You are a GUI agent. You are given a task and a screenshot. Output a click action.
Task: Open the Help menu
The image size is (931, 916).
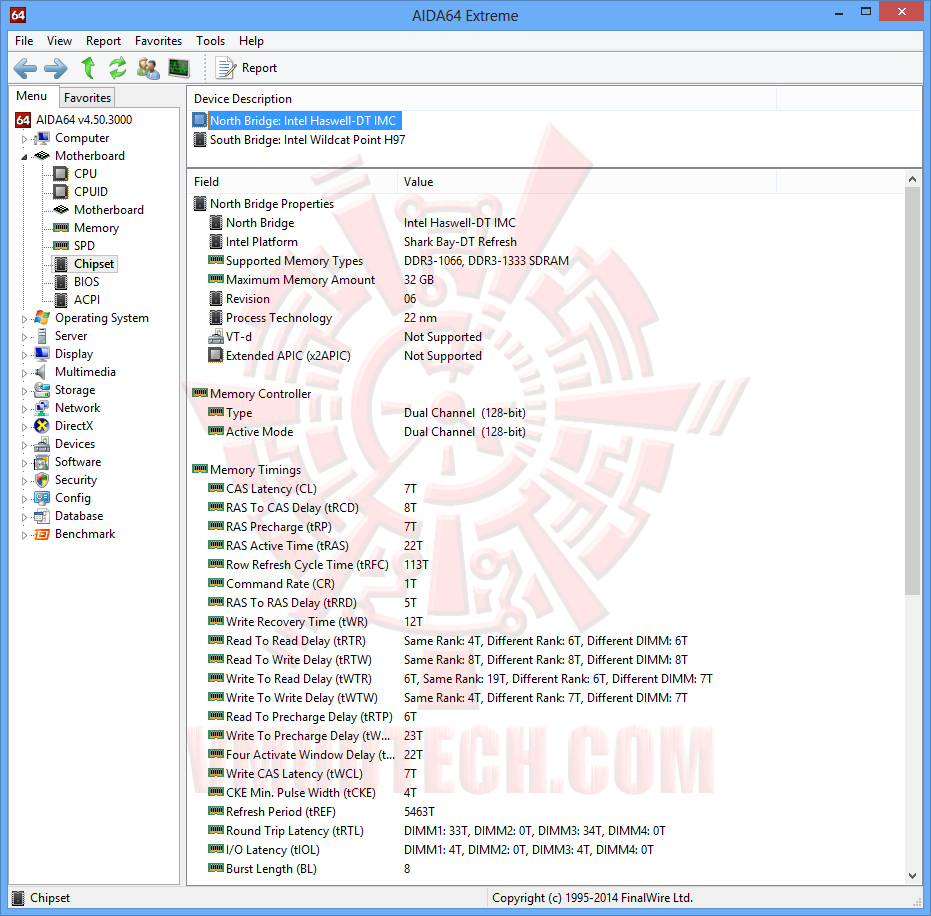point(251,41)
